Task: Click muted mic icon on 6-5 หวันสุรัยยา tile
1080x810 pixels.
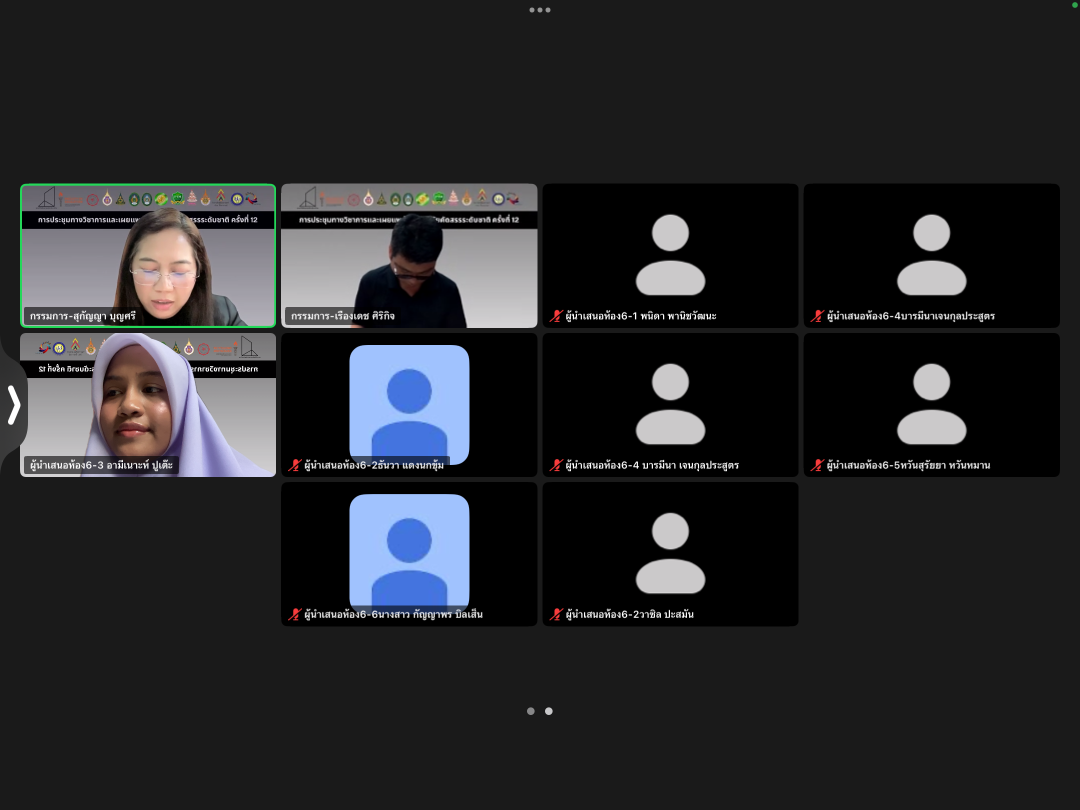Action: pyautogui.click(x=818, y=465)
